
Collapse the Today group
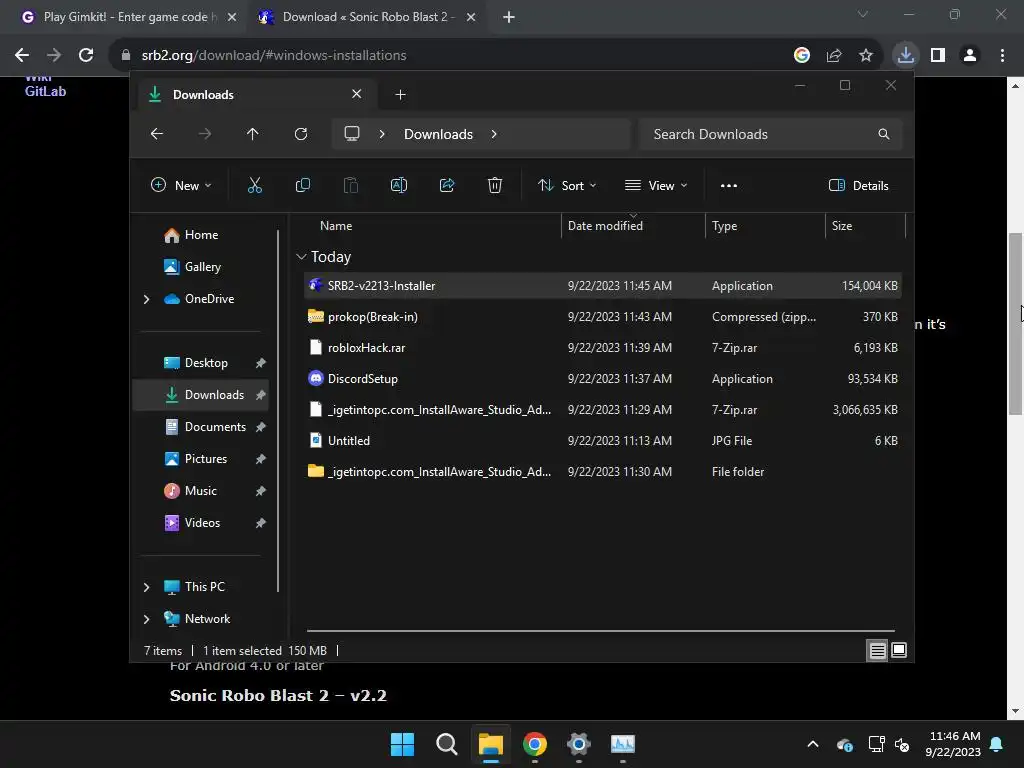tap(301, 257)
